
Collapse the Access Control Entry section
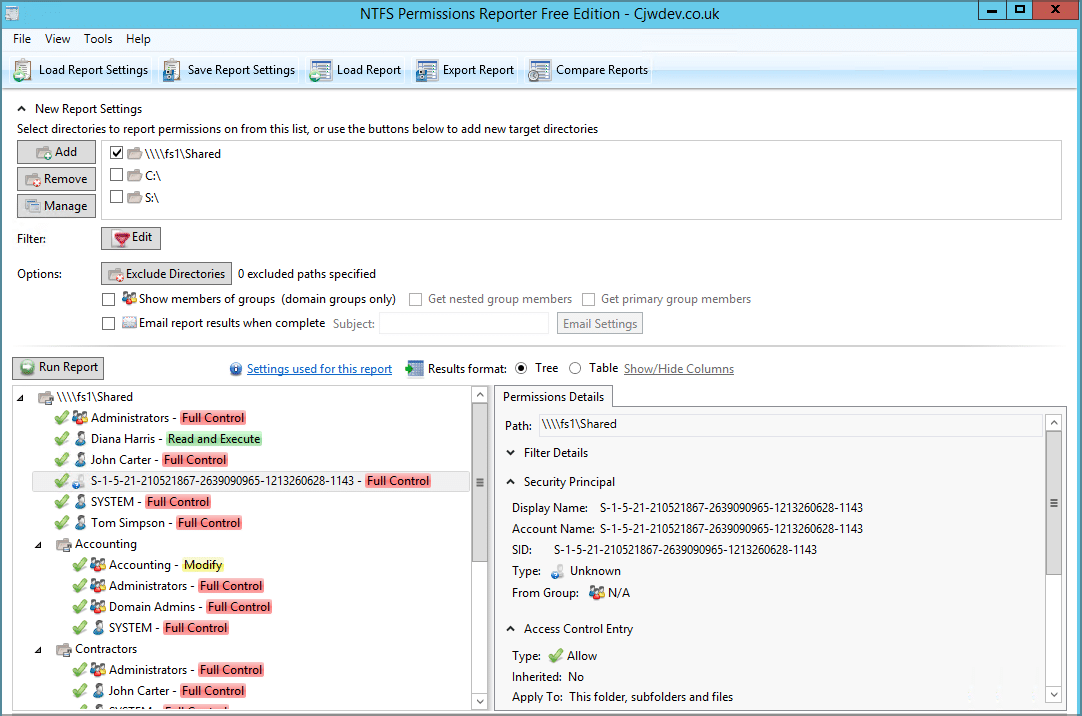(511, 629)
